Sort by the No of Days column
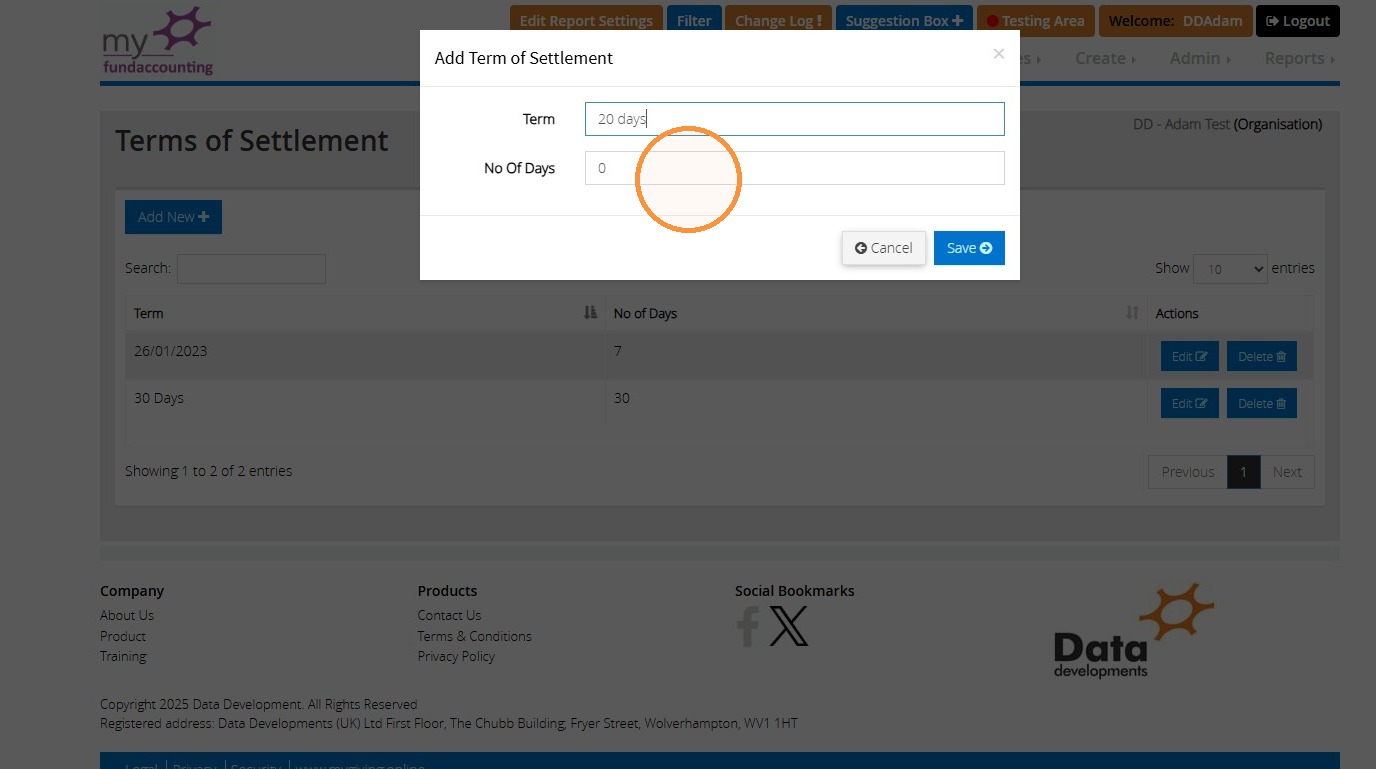The image size is (1376, 769). click(x=876, y=313)
